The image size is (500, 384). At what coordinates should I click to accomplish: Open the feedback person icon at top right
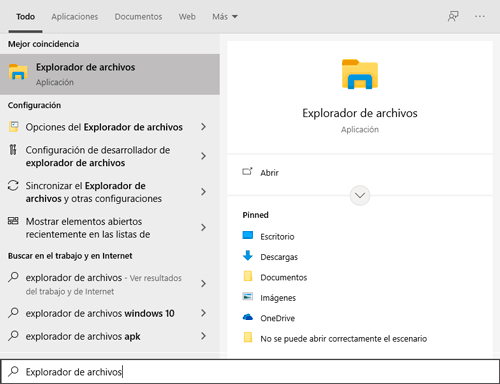(453, 16)
